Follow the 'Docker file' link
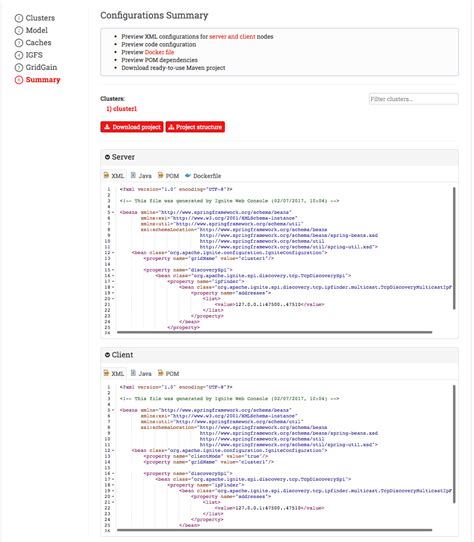474x542 pixels. (x=159, y=52)
